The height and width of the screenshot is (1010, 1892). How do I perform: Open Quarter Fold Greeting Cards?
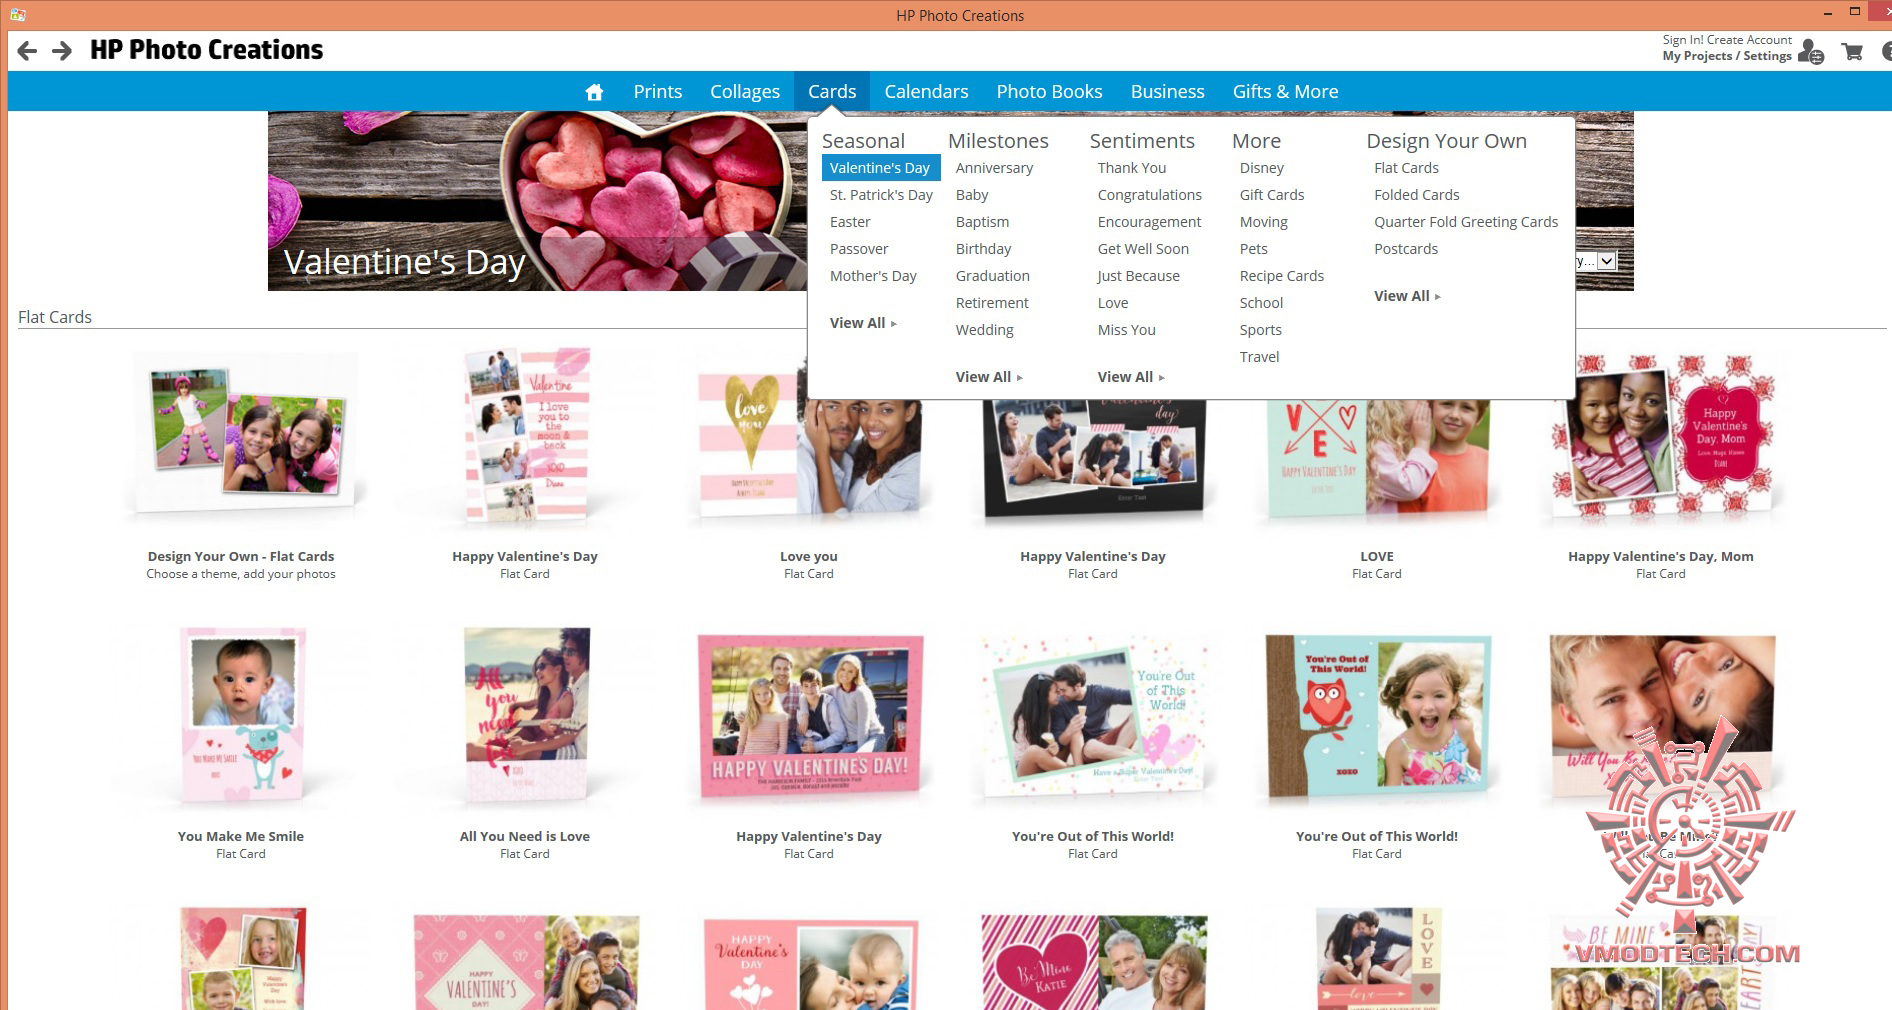tap(1466, 222)
